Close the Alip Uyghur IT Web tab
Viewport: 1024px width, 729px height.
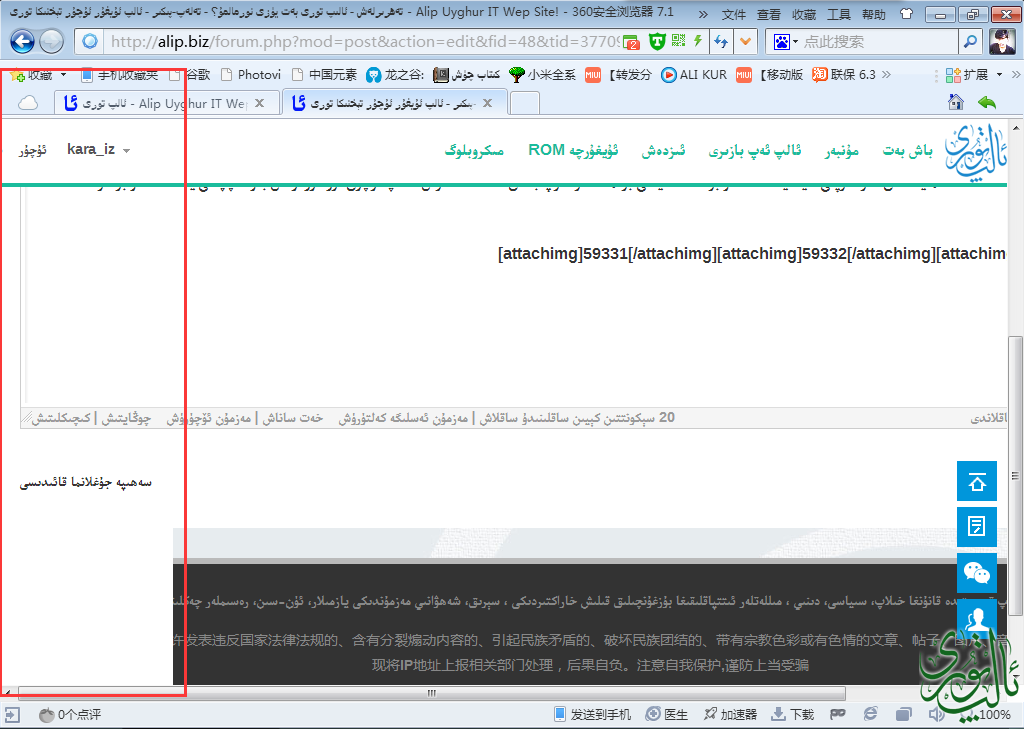coord(260,103)
